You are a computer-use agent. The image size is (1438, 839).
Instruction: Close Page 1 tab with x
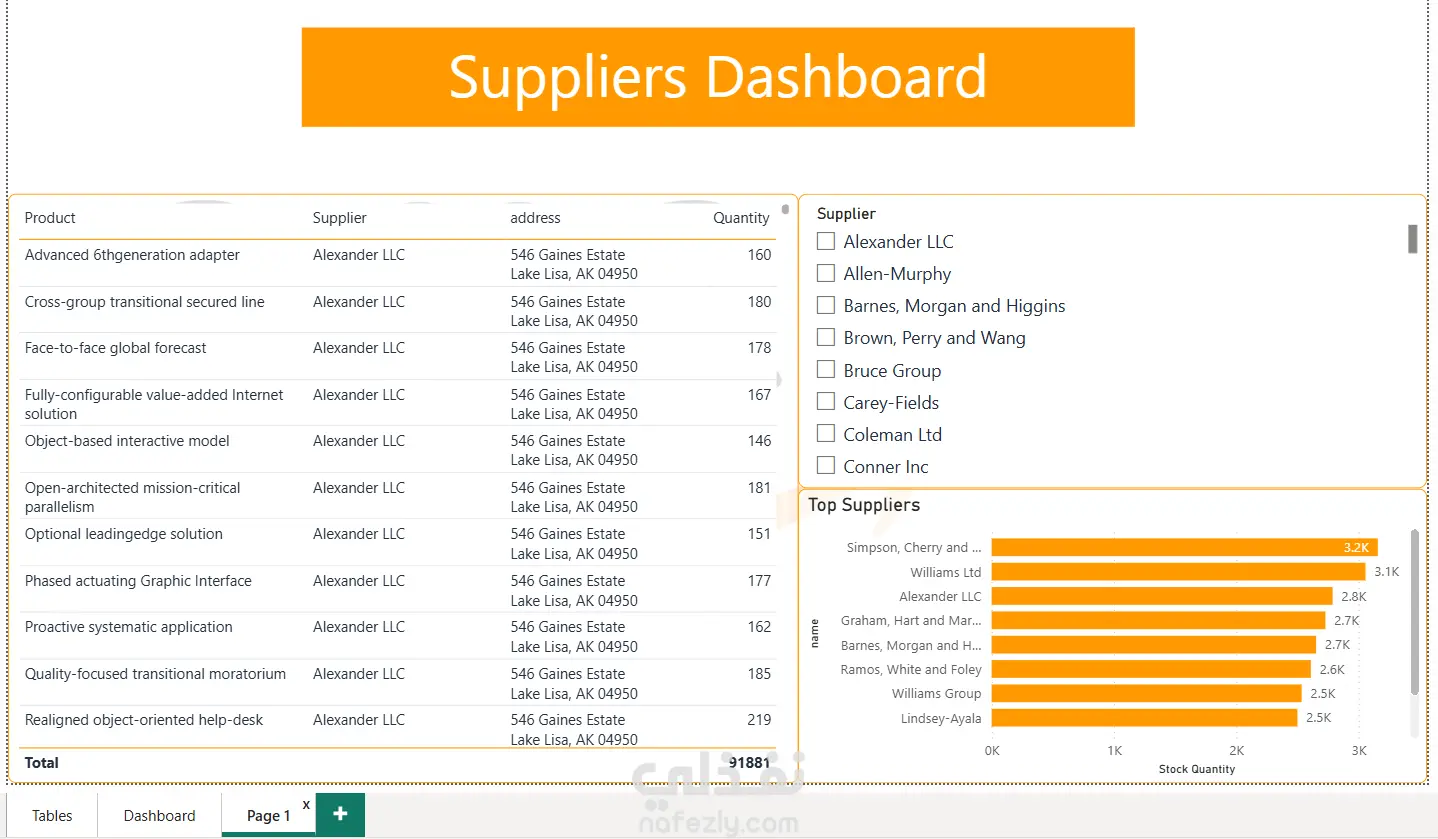(306, 804)
